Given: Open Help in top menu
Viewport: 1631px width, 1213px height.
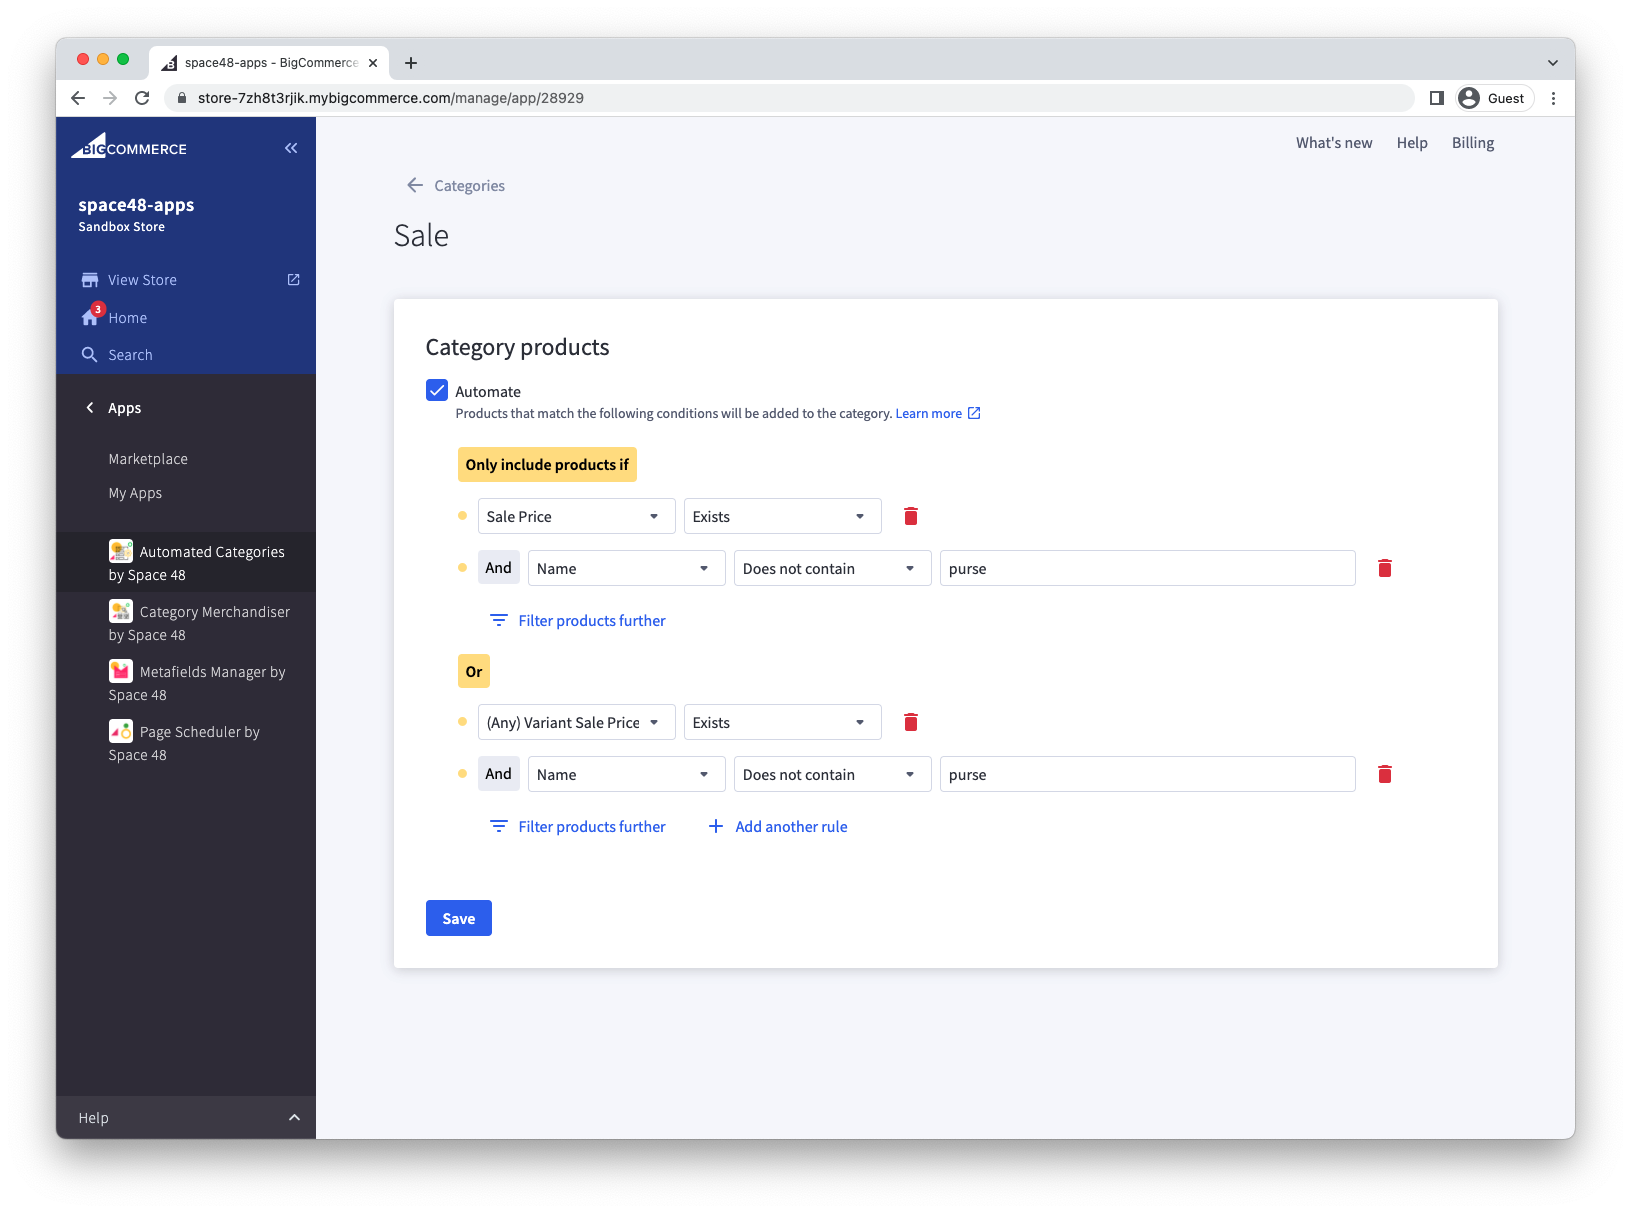Looking at the screenshot, I should (x=1412, y=143).
